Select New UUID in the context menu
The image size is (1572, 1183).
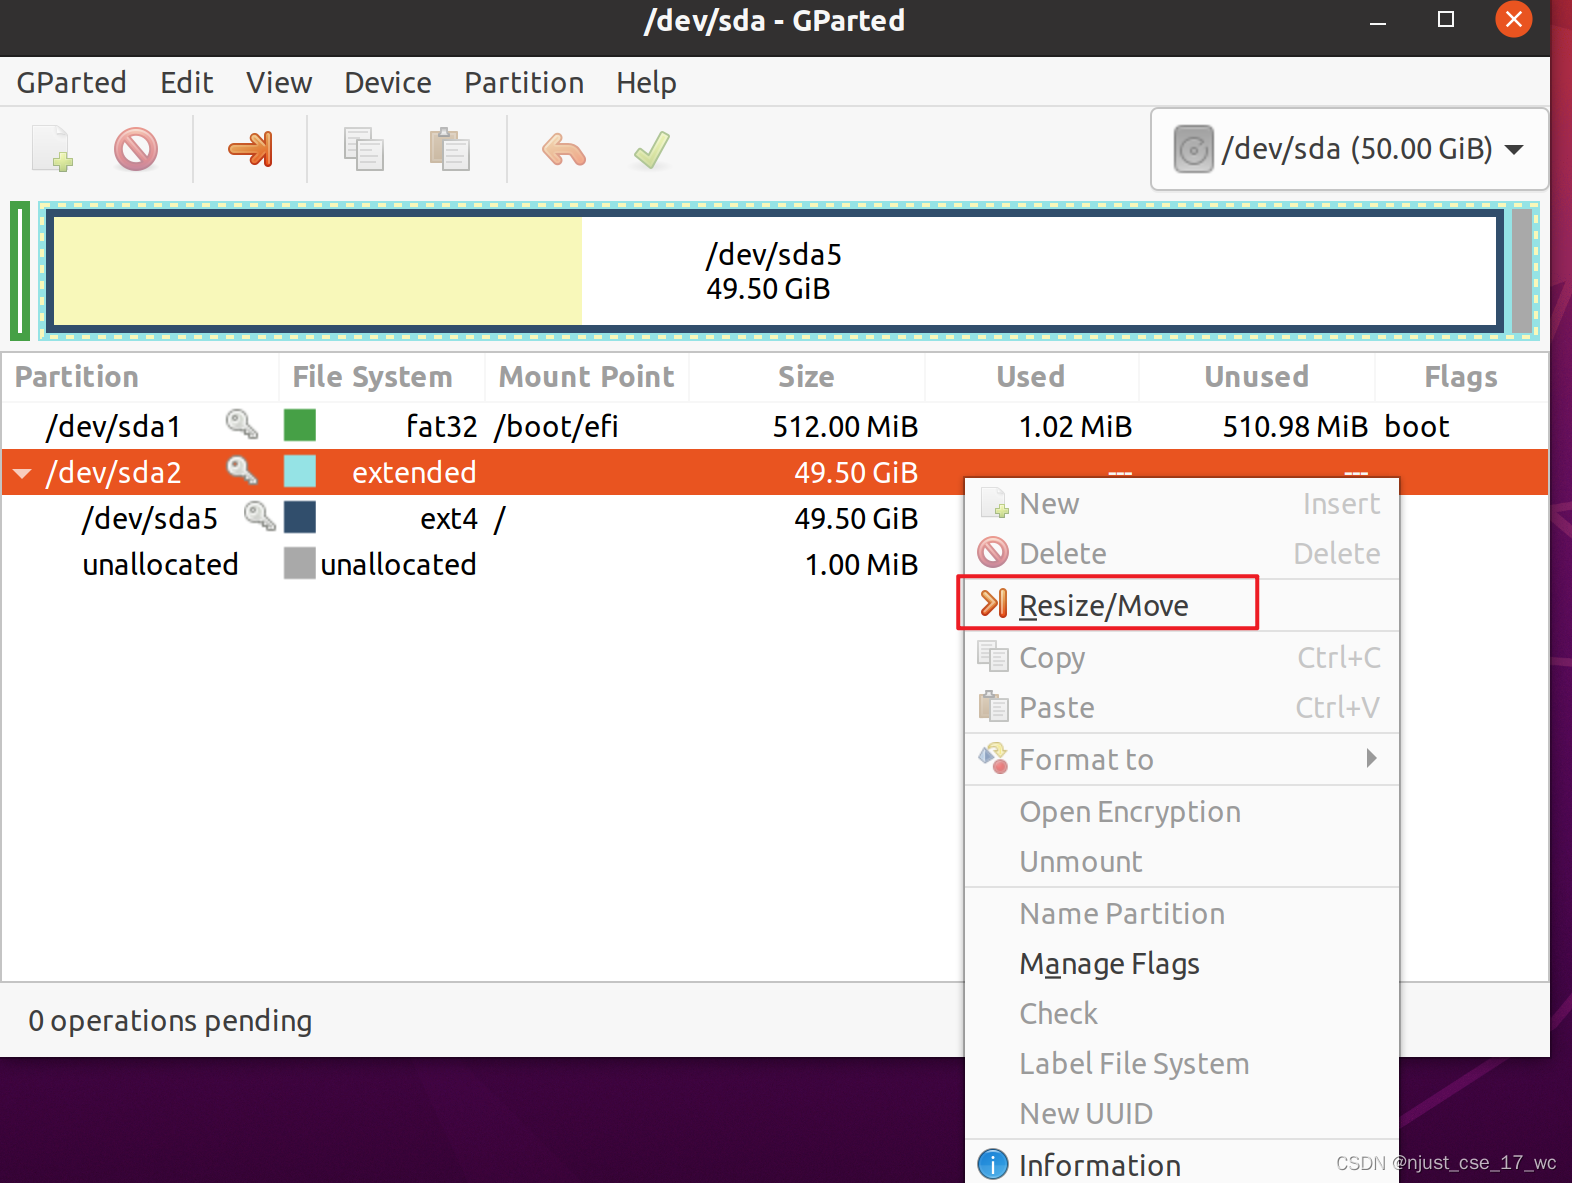click(1182, 1114)
